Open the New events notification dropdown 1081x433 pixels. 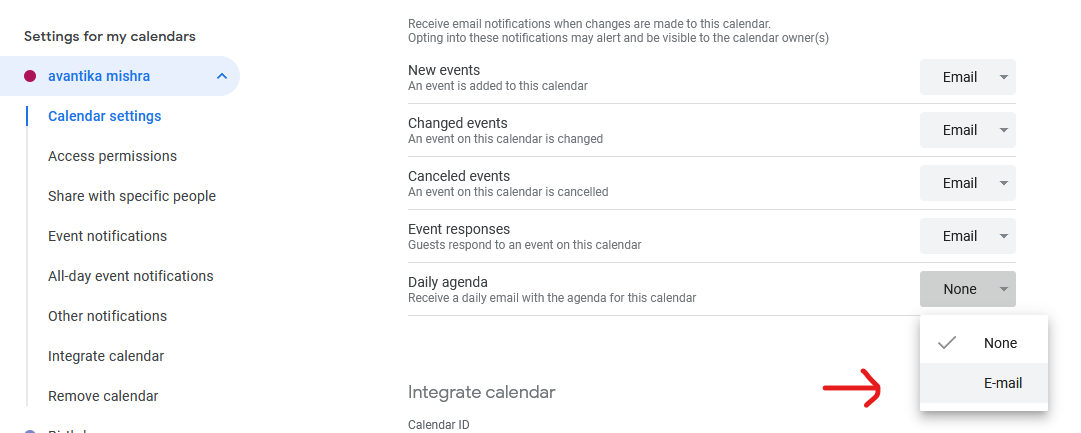(x=967, y=77)
